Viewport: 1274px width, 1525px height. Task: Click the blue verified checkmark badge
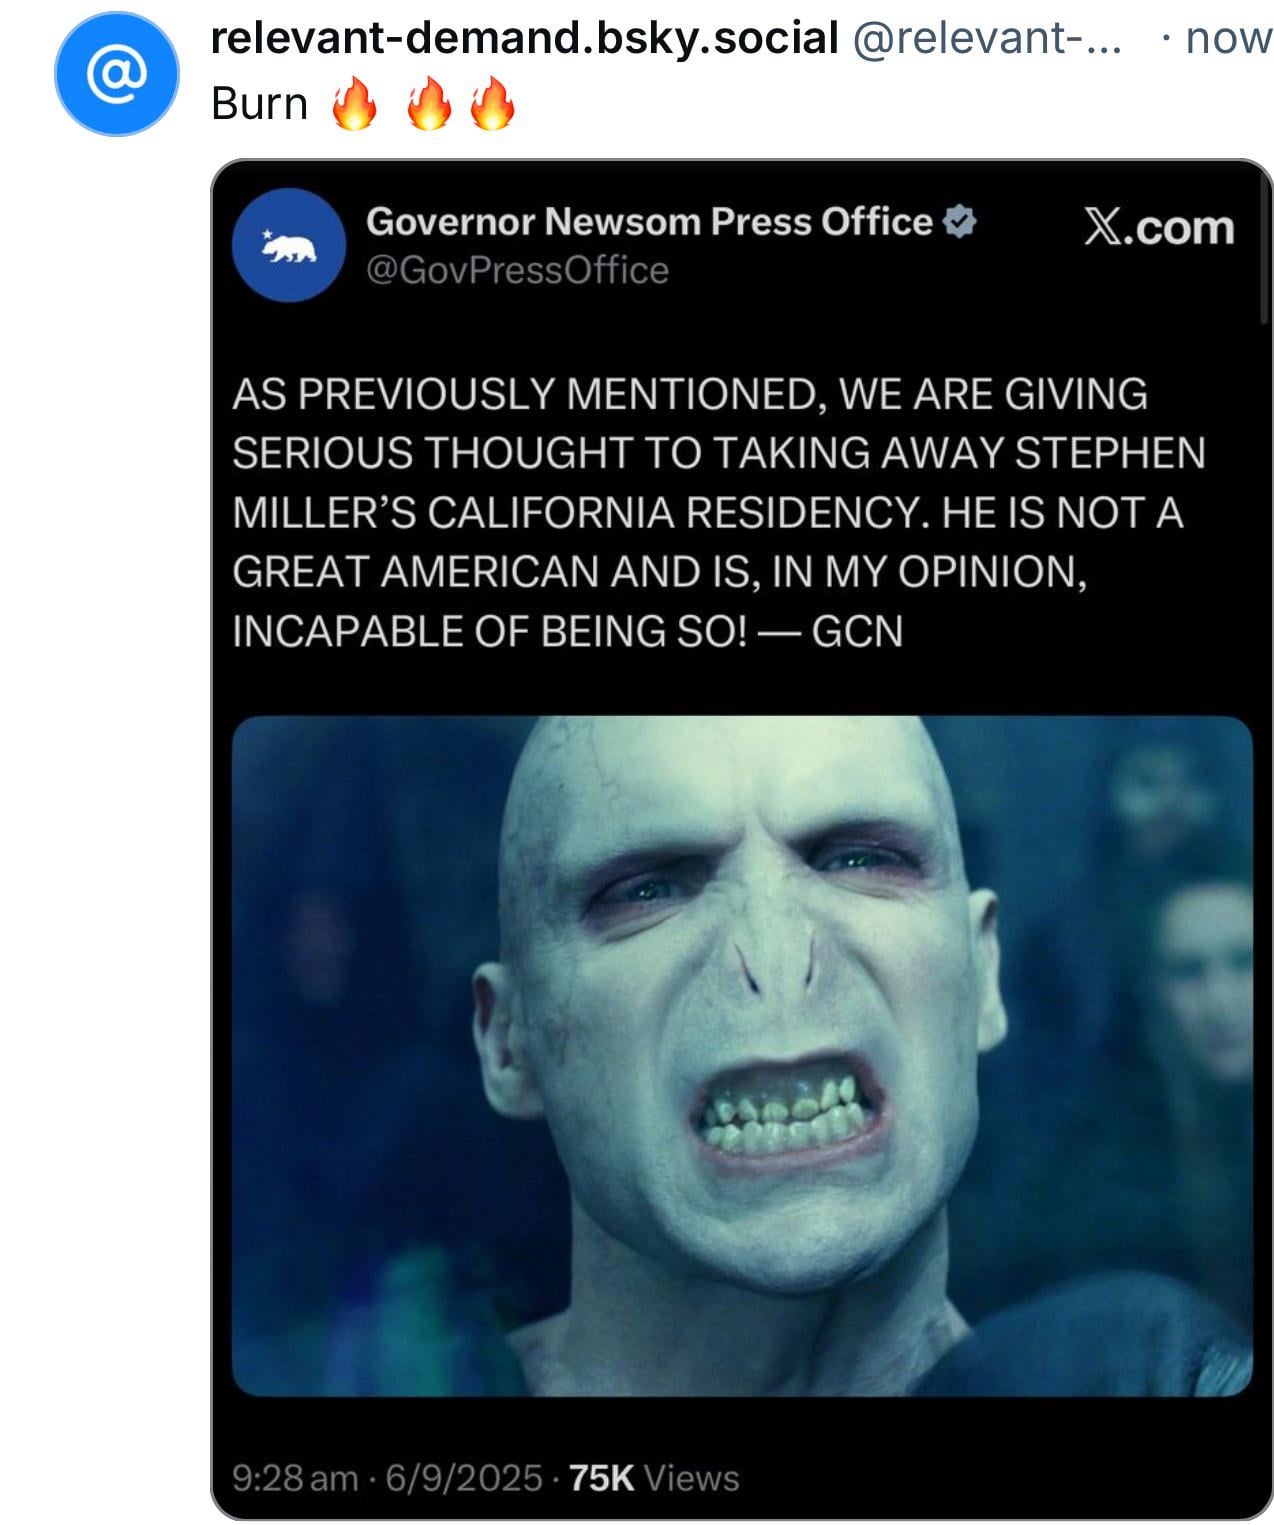click(960, 221)
